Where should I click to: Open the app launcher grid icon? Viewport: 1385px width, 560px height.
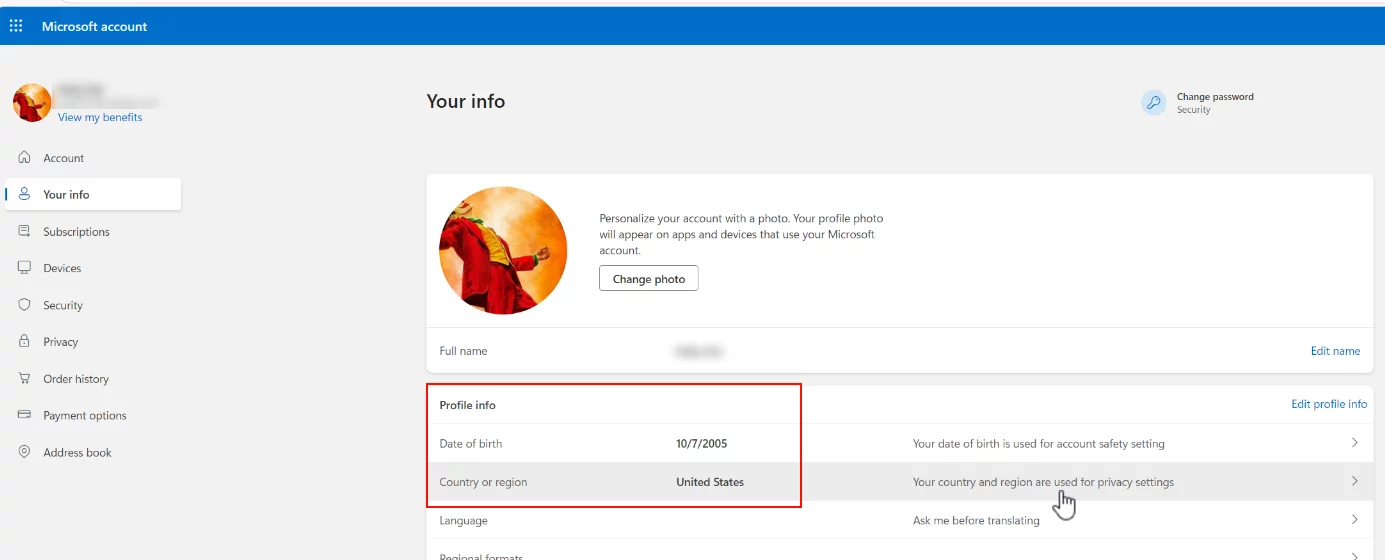tap(16, 26)
